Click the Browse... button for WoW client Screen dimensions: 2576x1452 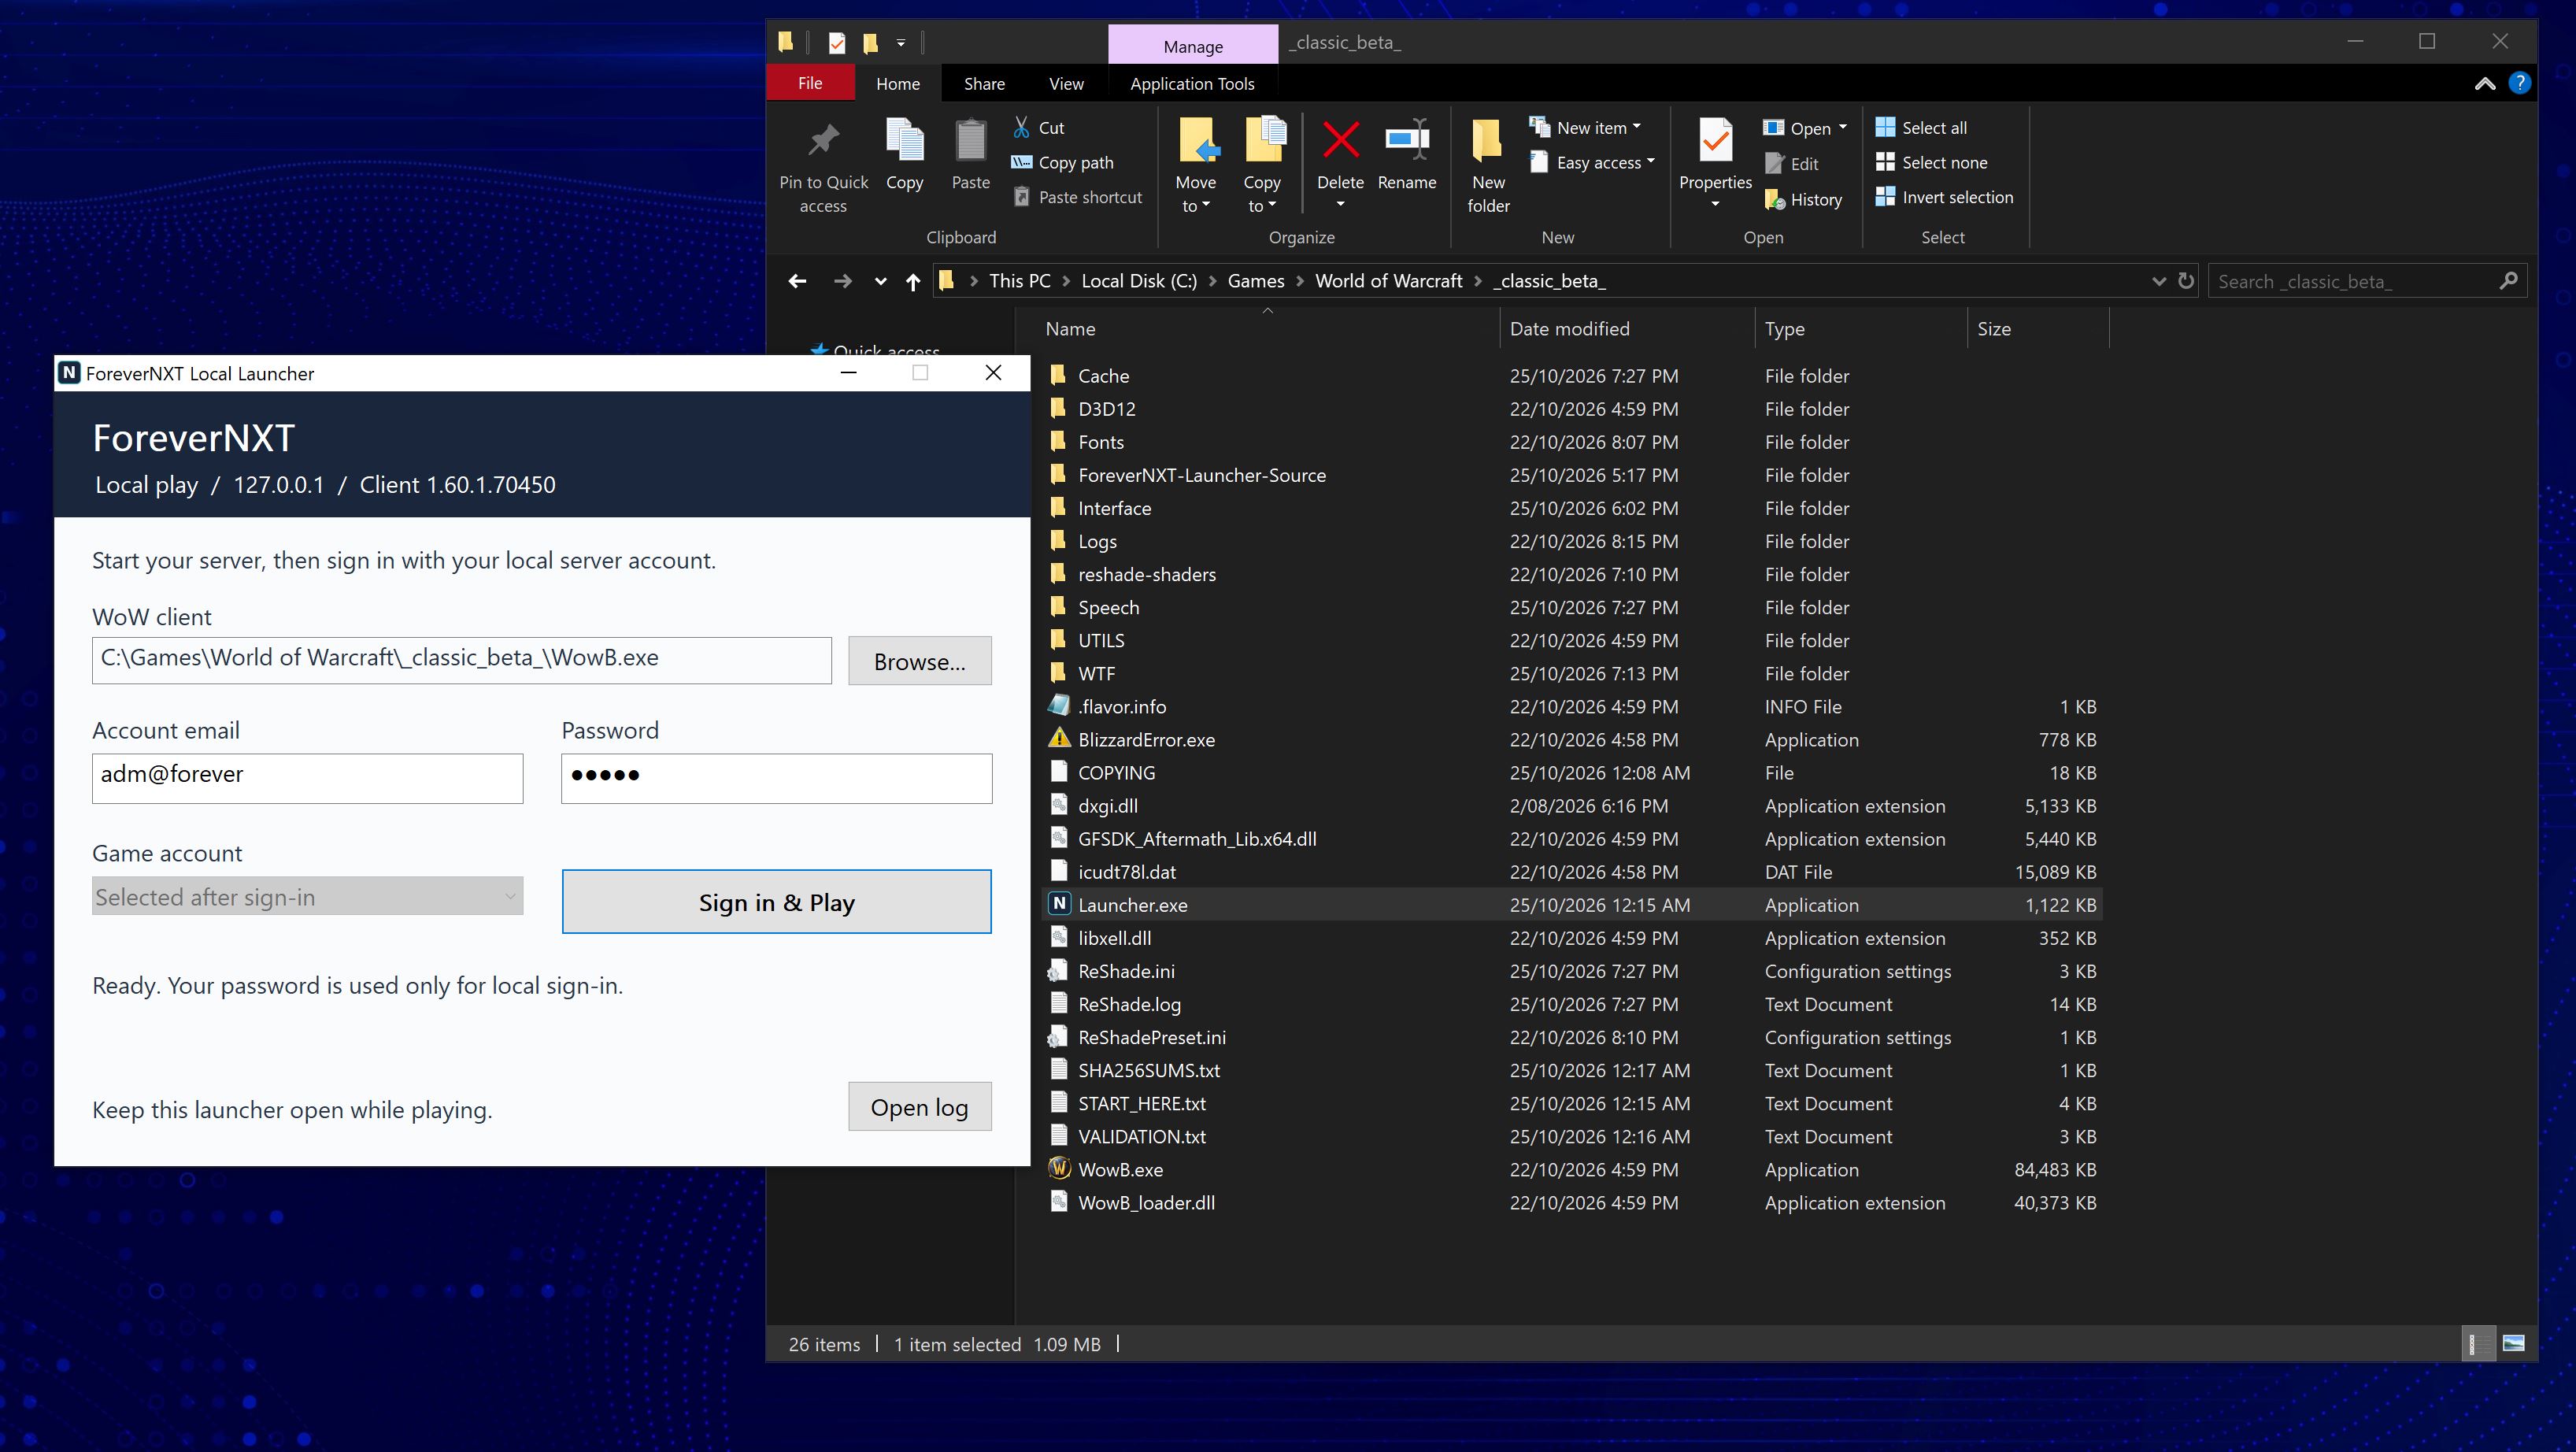[920, 661]
